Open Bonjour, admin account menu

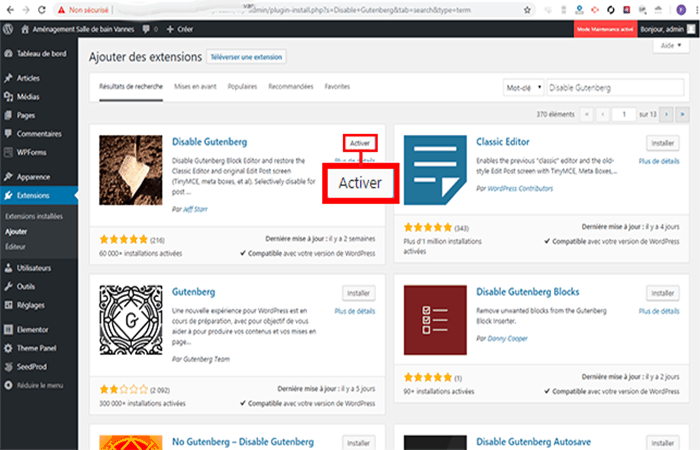tap(668, 29)
